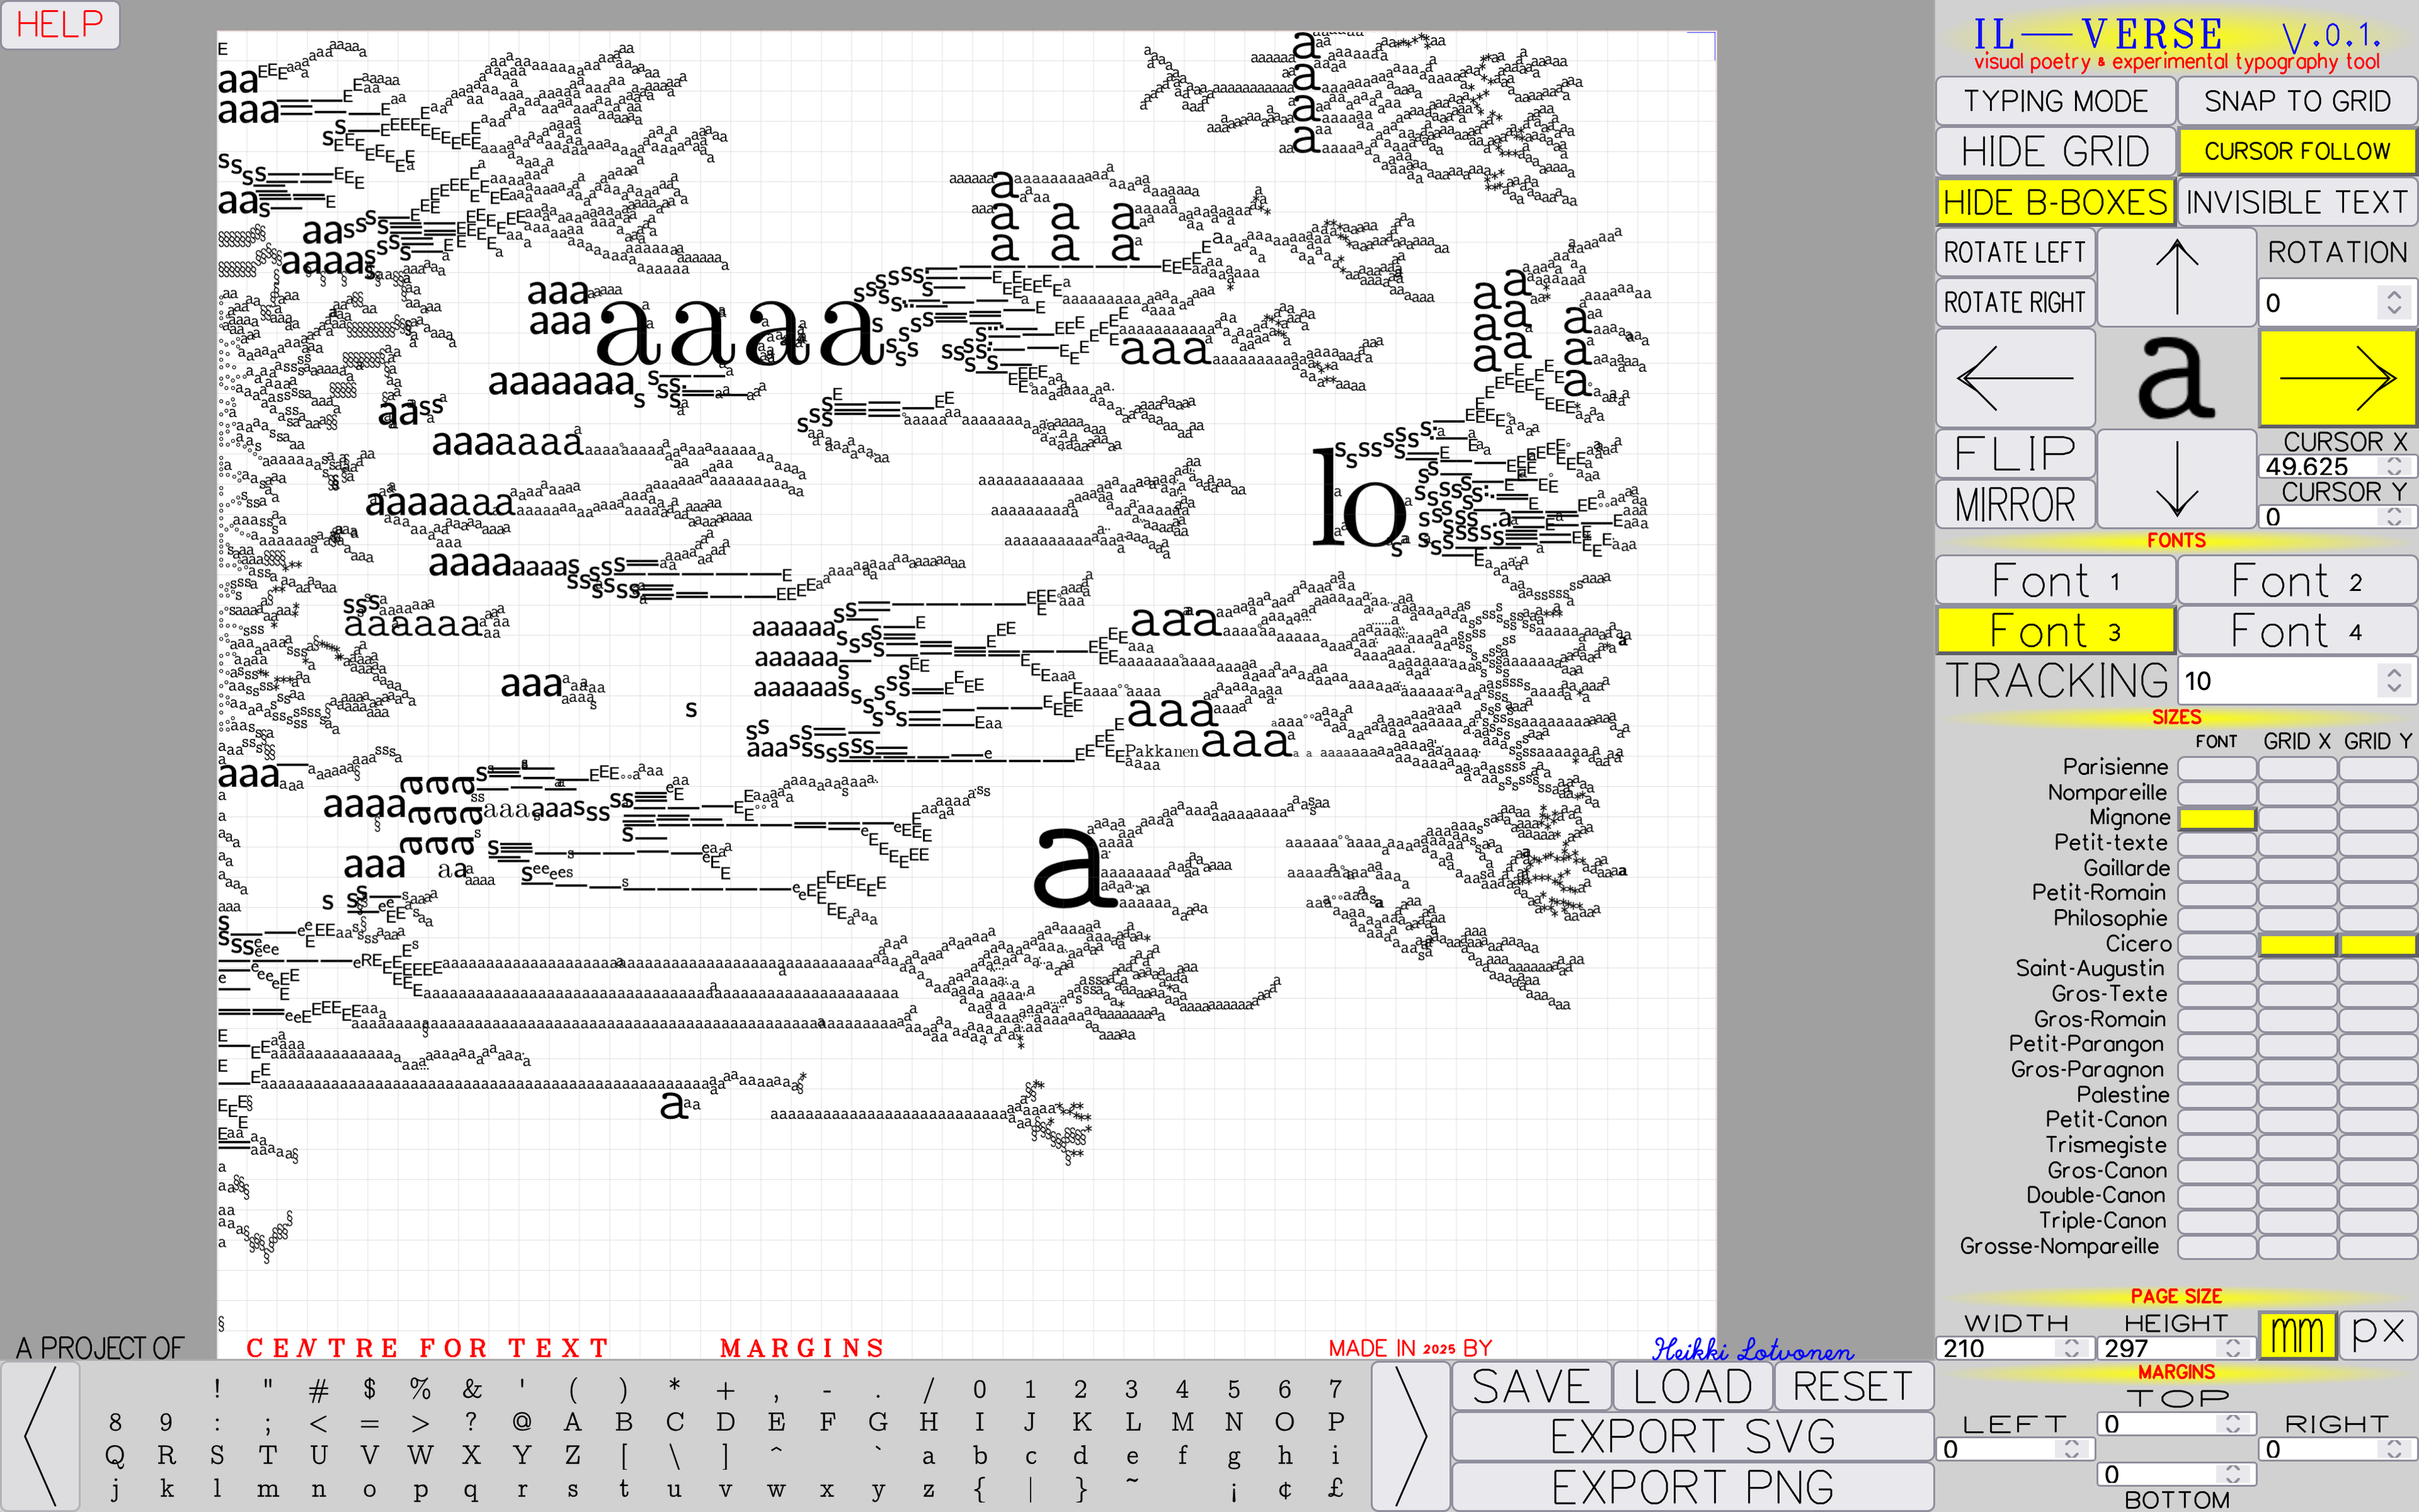
Task: Click the up arrow cursor button
Action: 2176,277
